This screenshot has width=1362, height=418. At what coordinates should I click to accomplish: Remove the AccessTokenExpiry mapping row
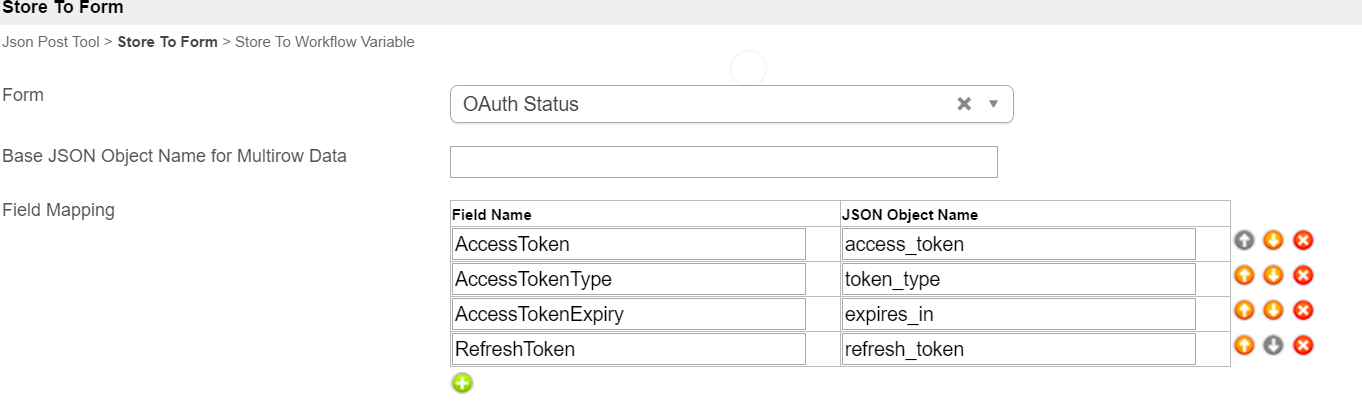tap(1303, 310)
